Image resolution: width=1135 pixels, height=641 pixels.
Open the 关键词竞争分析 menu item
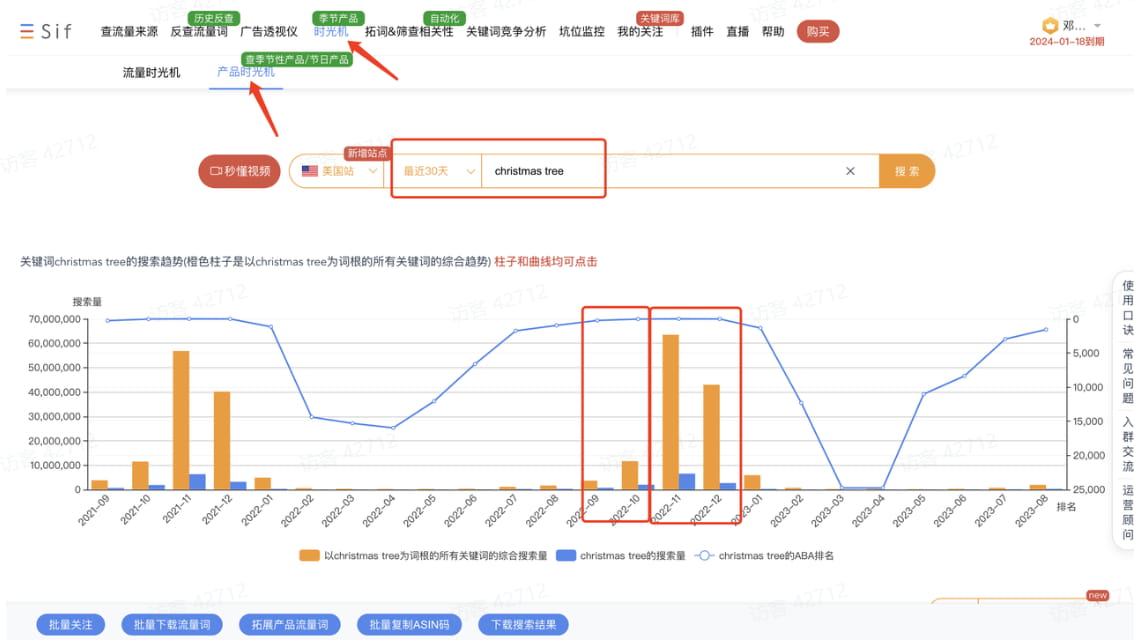(506, 31)
